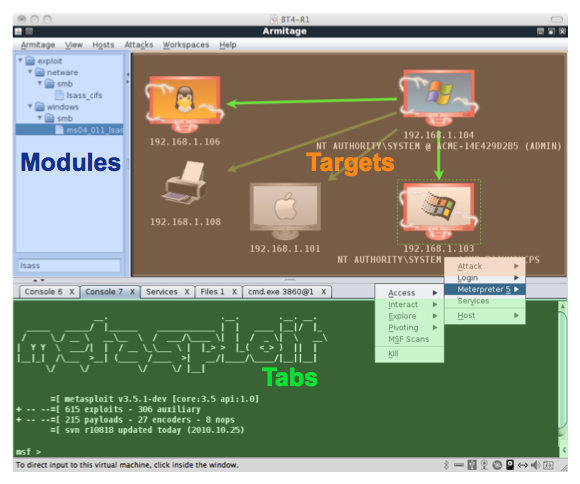
Task: Click the compromised Windows host 192.168.1.103
Action: [438, 211]
